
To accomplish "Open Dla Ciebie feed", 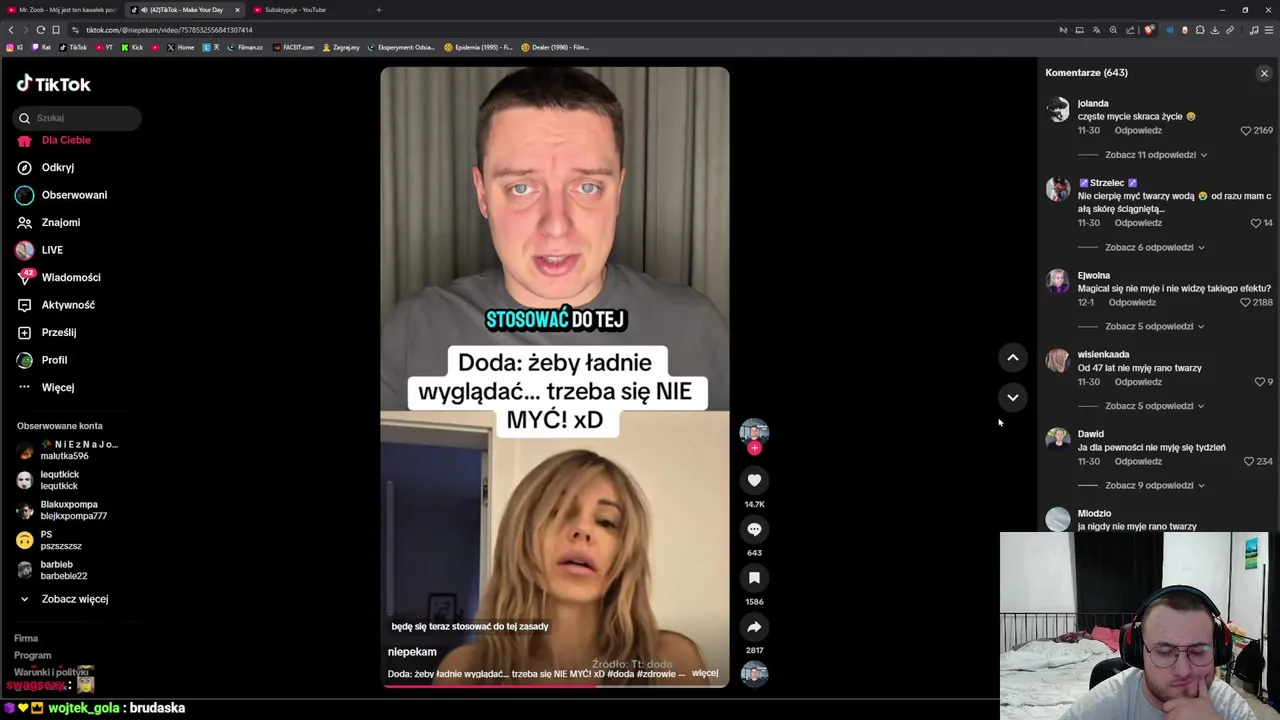I will pyautogui.click(x=55, y=140).
